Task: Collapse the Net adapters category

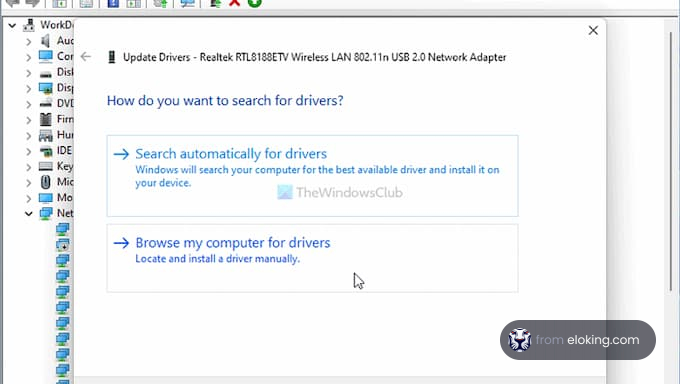Action: (29, 213)
